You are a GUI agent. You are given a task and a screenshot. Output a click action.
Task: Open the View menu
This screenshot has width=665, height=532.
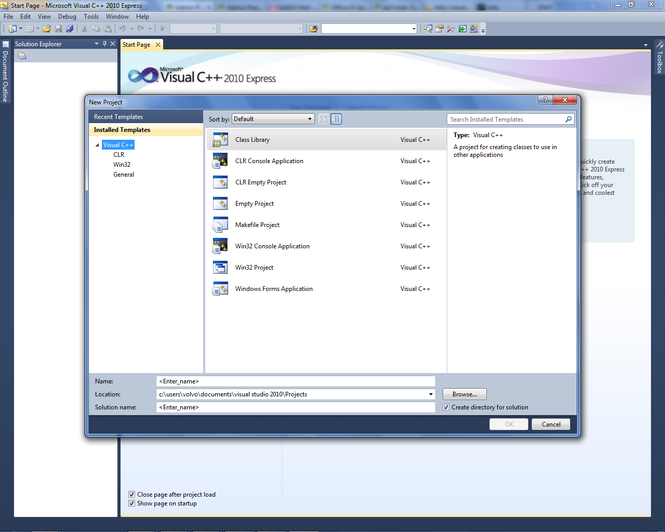click(44, 17)
